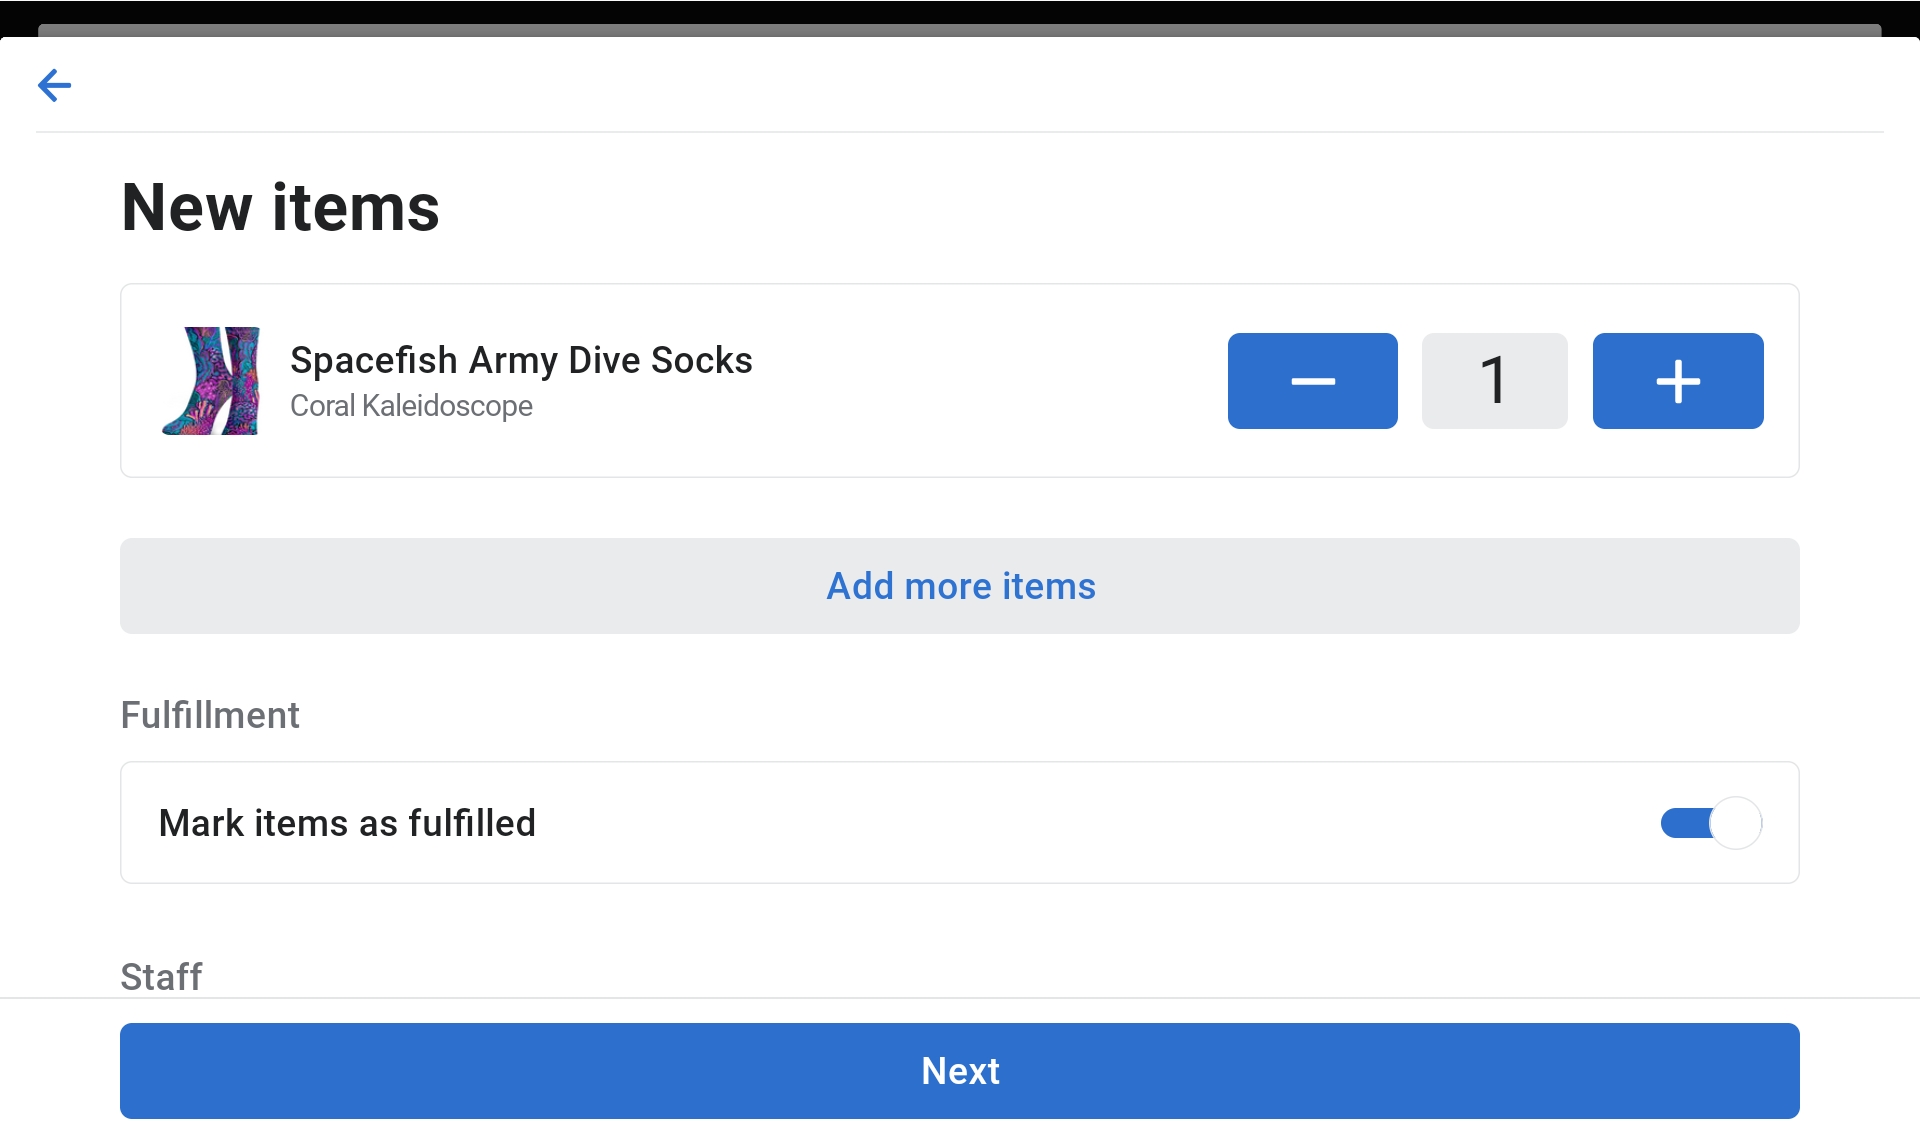The width and height of the screenshot is (1920, 1141).
Task: Click the white knob of fulfillment switch
Action: point(1736,823)
